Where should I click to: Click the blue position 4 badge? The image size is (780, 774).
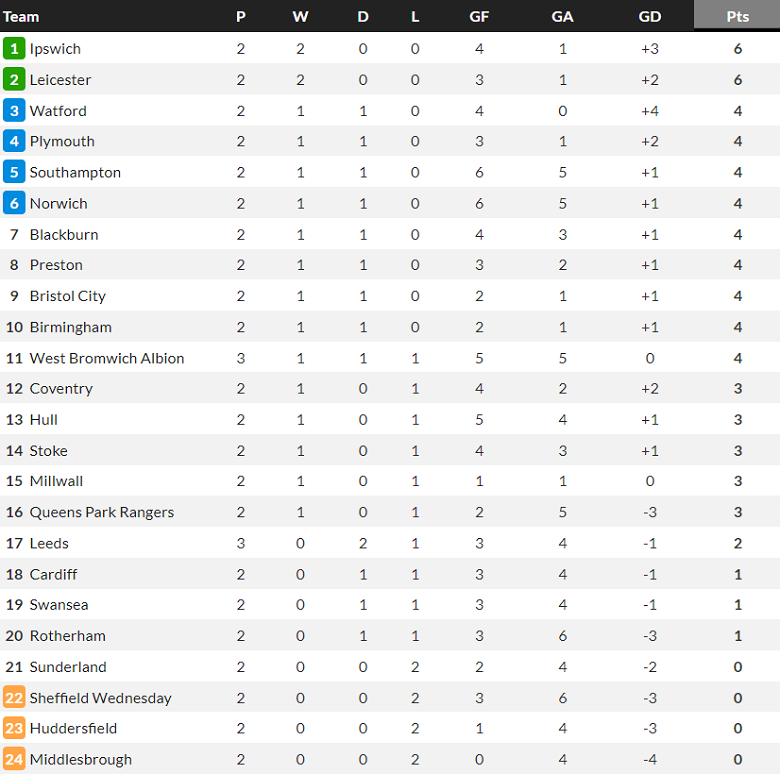(14, 142)
